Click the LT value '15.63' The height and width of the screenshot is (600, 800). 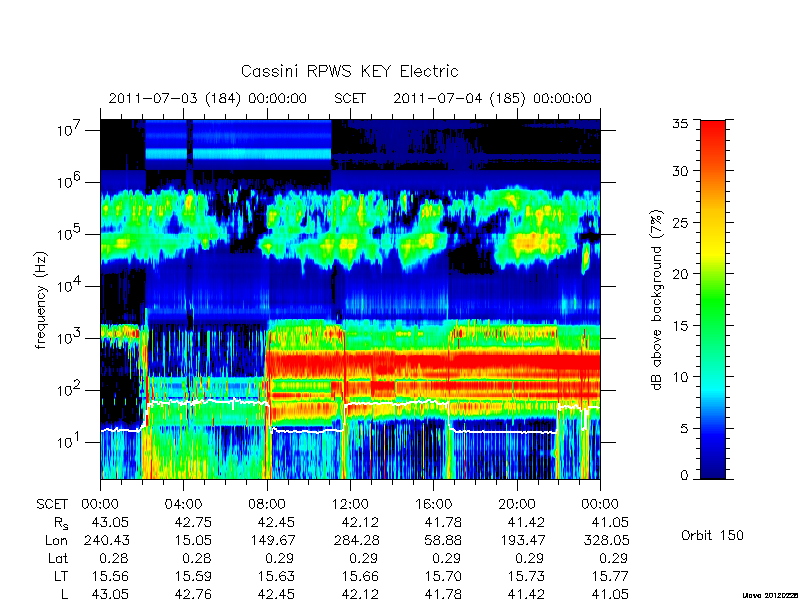277,577
